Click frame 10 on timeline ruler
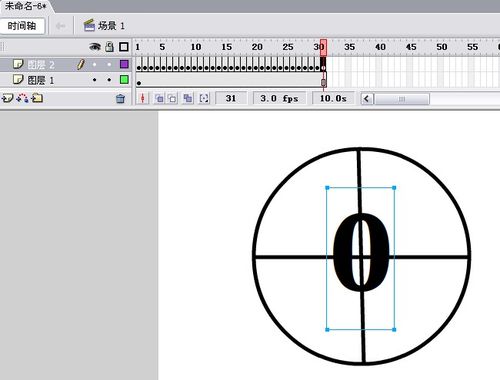The height and width of the screenshot is (380, 500). click(196, 47)
